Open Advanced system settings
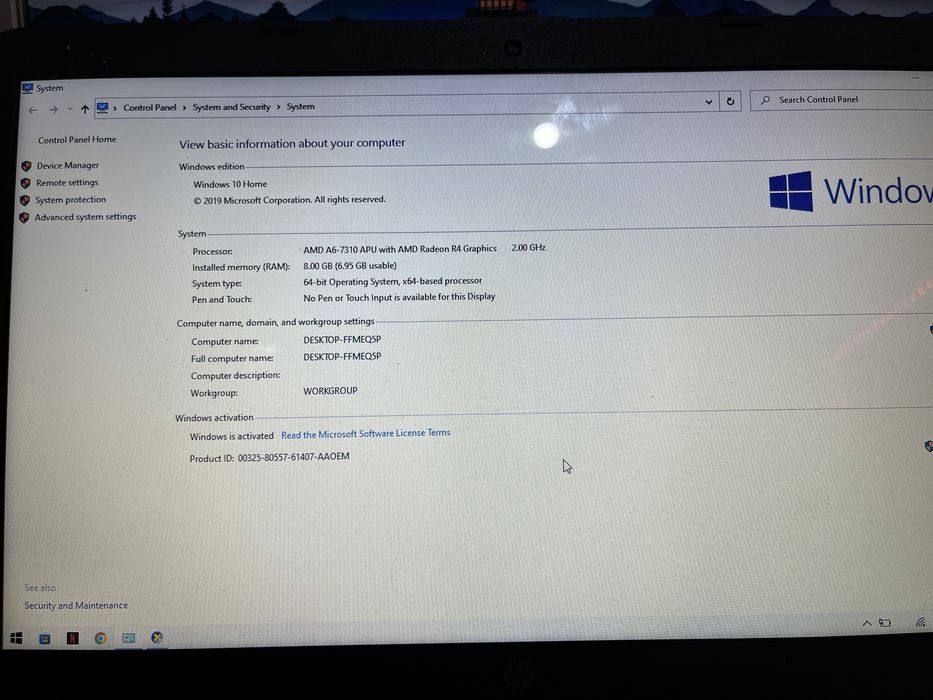 coord(85,217)
